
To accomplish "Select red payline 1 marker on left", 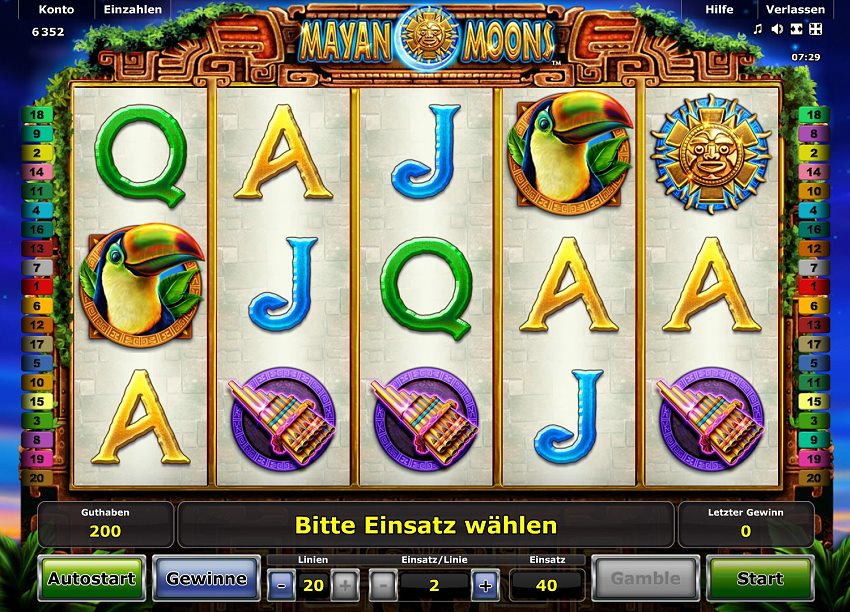I will [x=37, y=287].
